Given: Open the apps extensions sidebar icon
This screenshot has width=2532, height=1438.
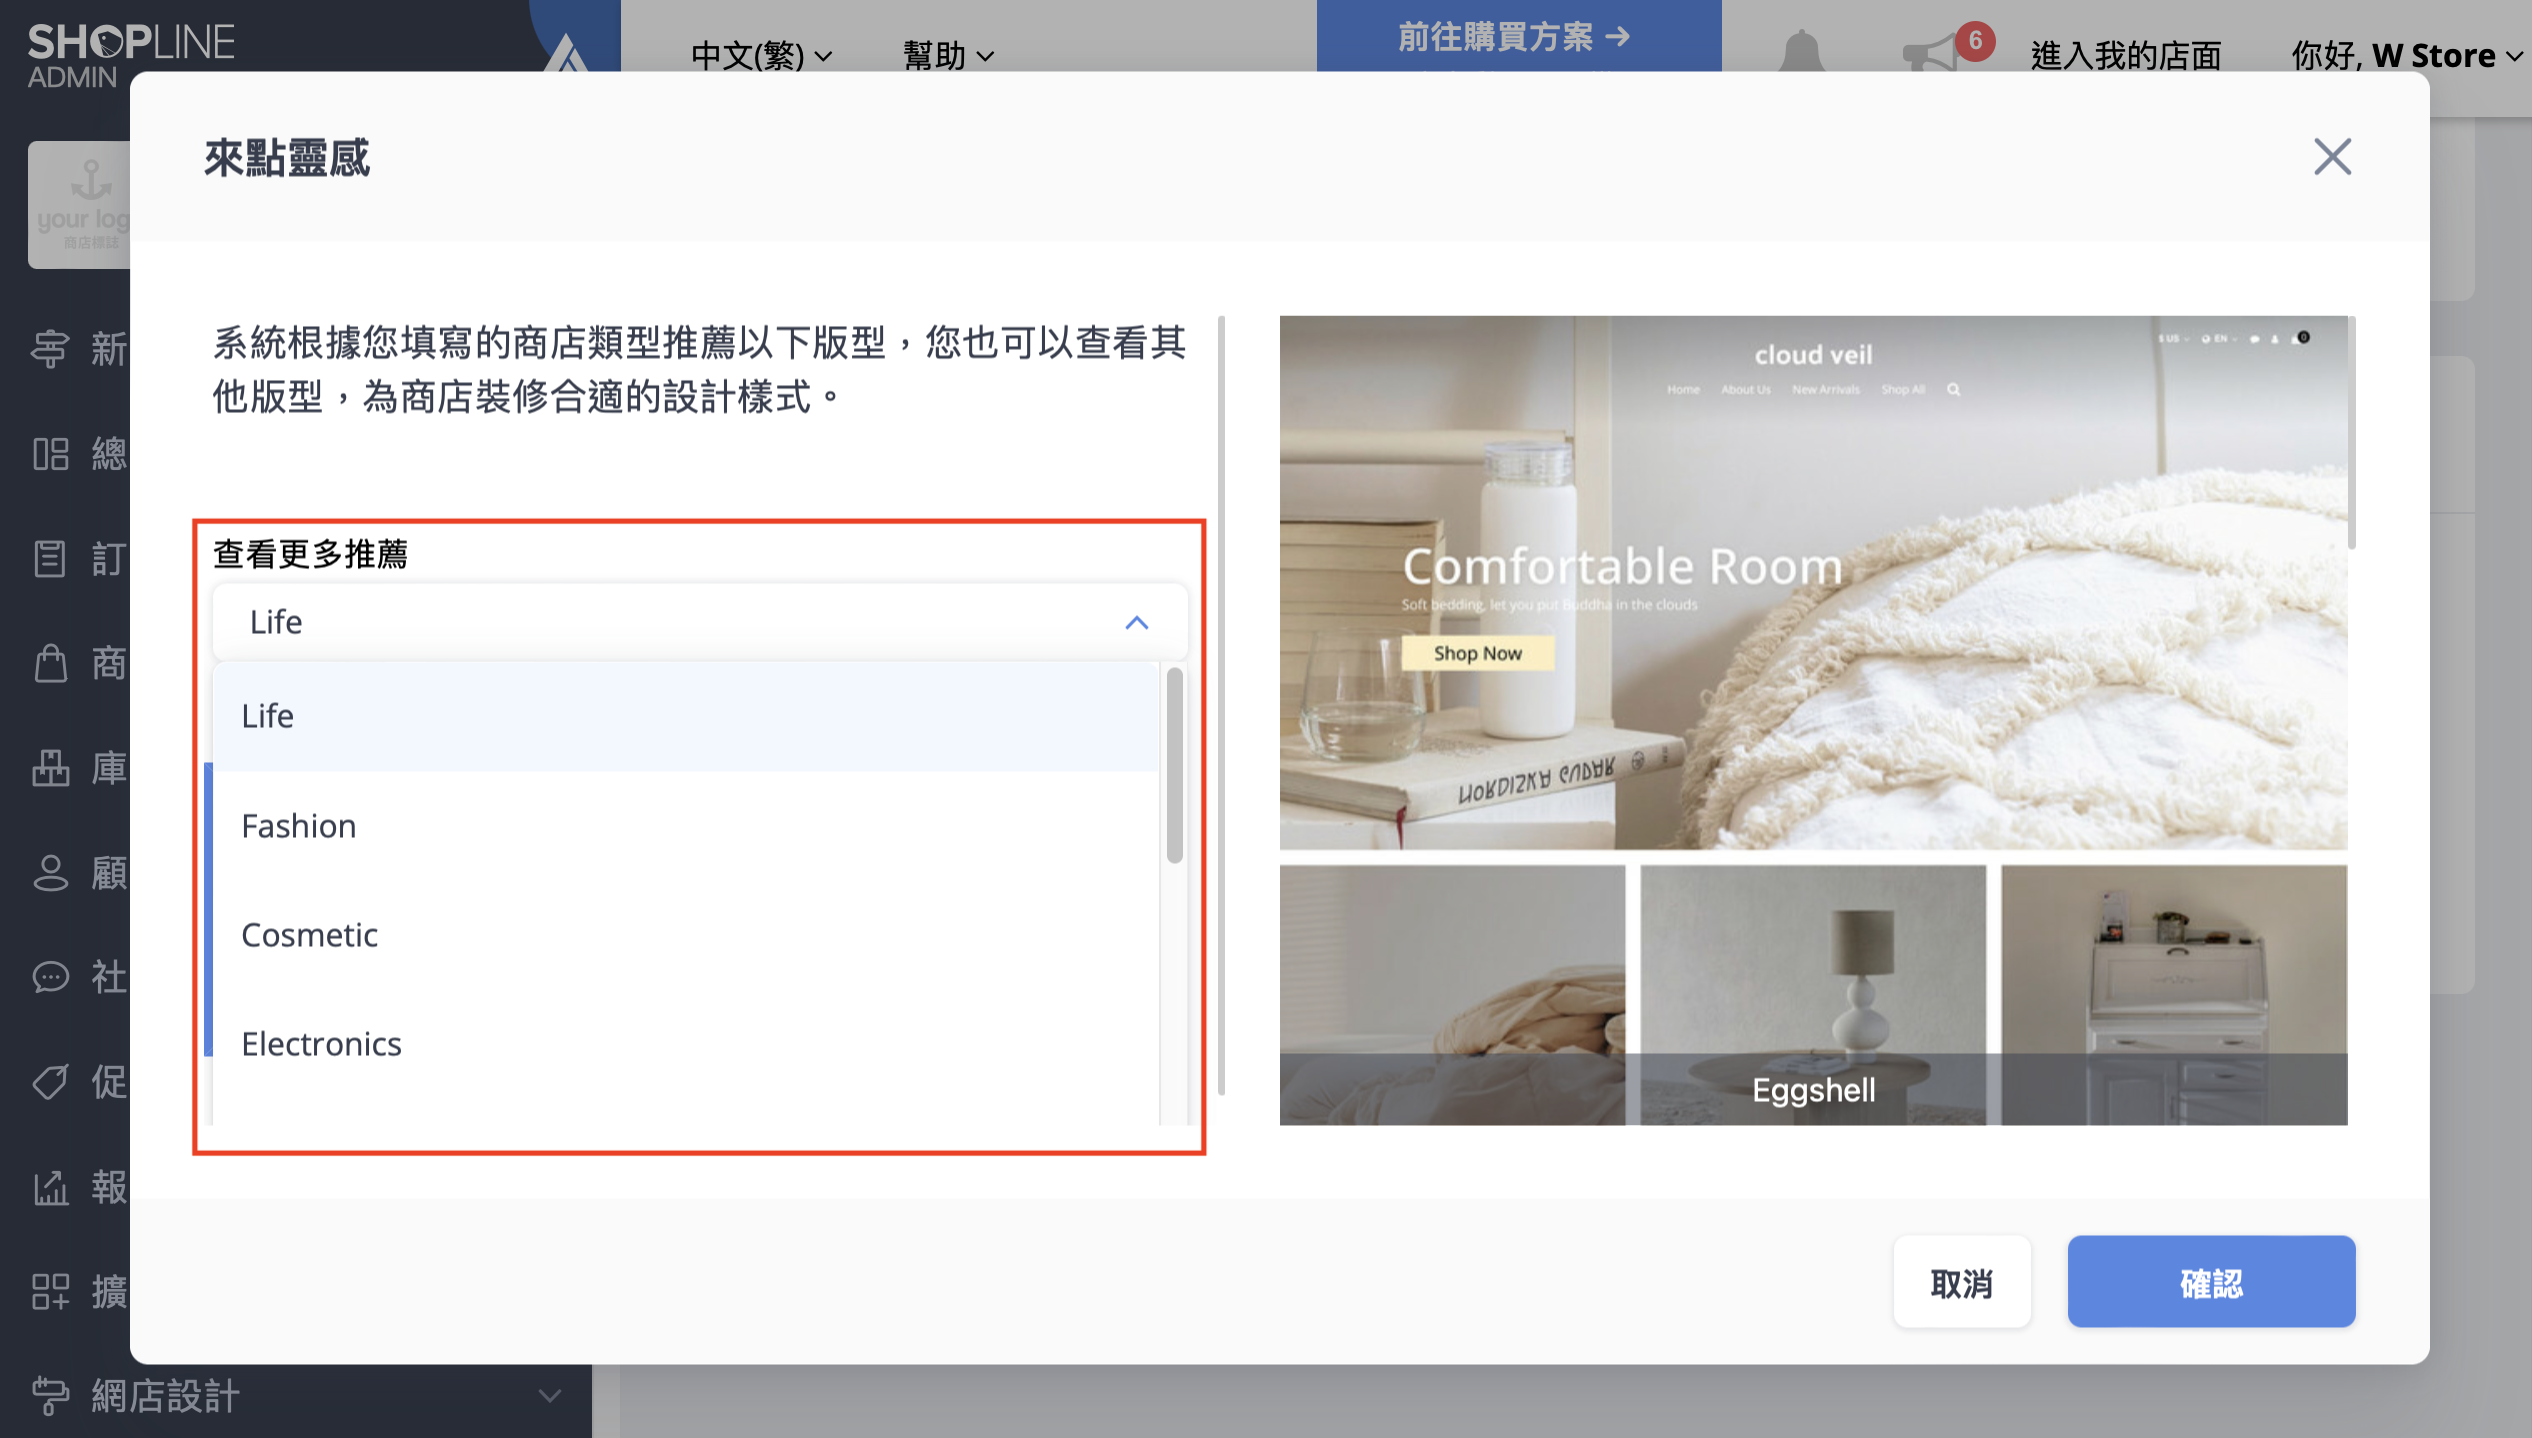Looking at the screenshot, I should pos(50,1291).
